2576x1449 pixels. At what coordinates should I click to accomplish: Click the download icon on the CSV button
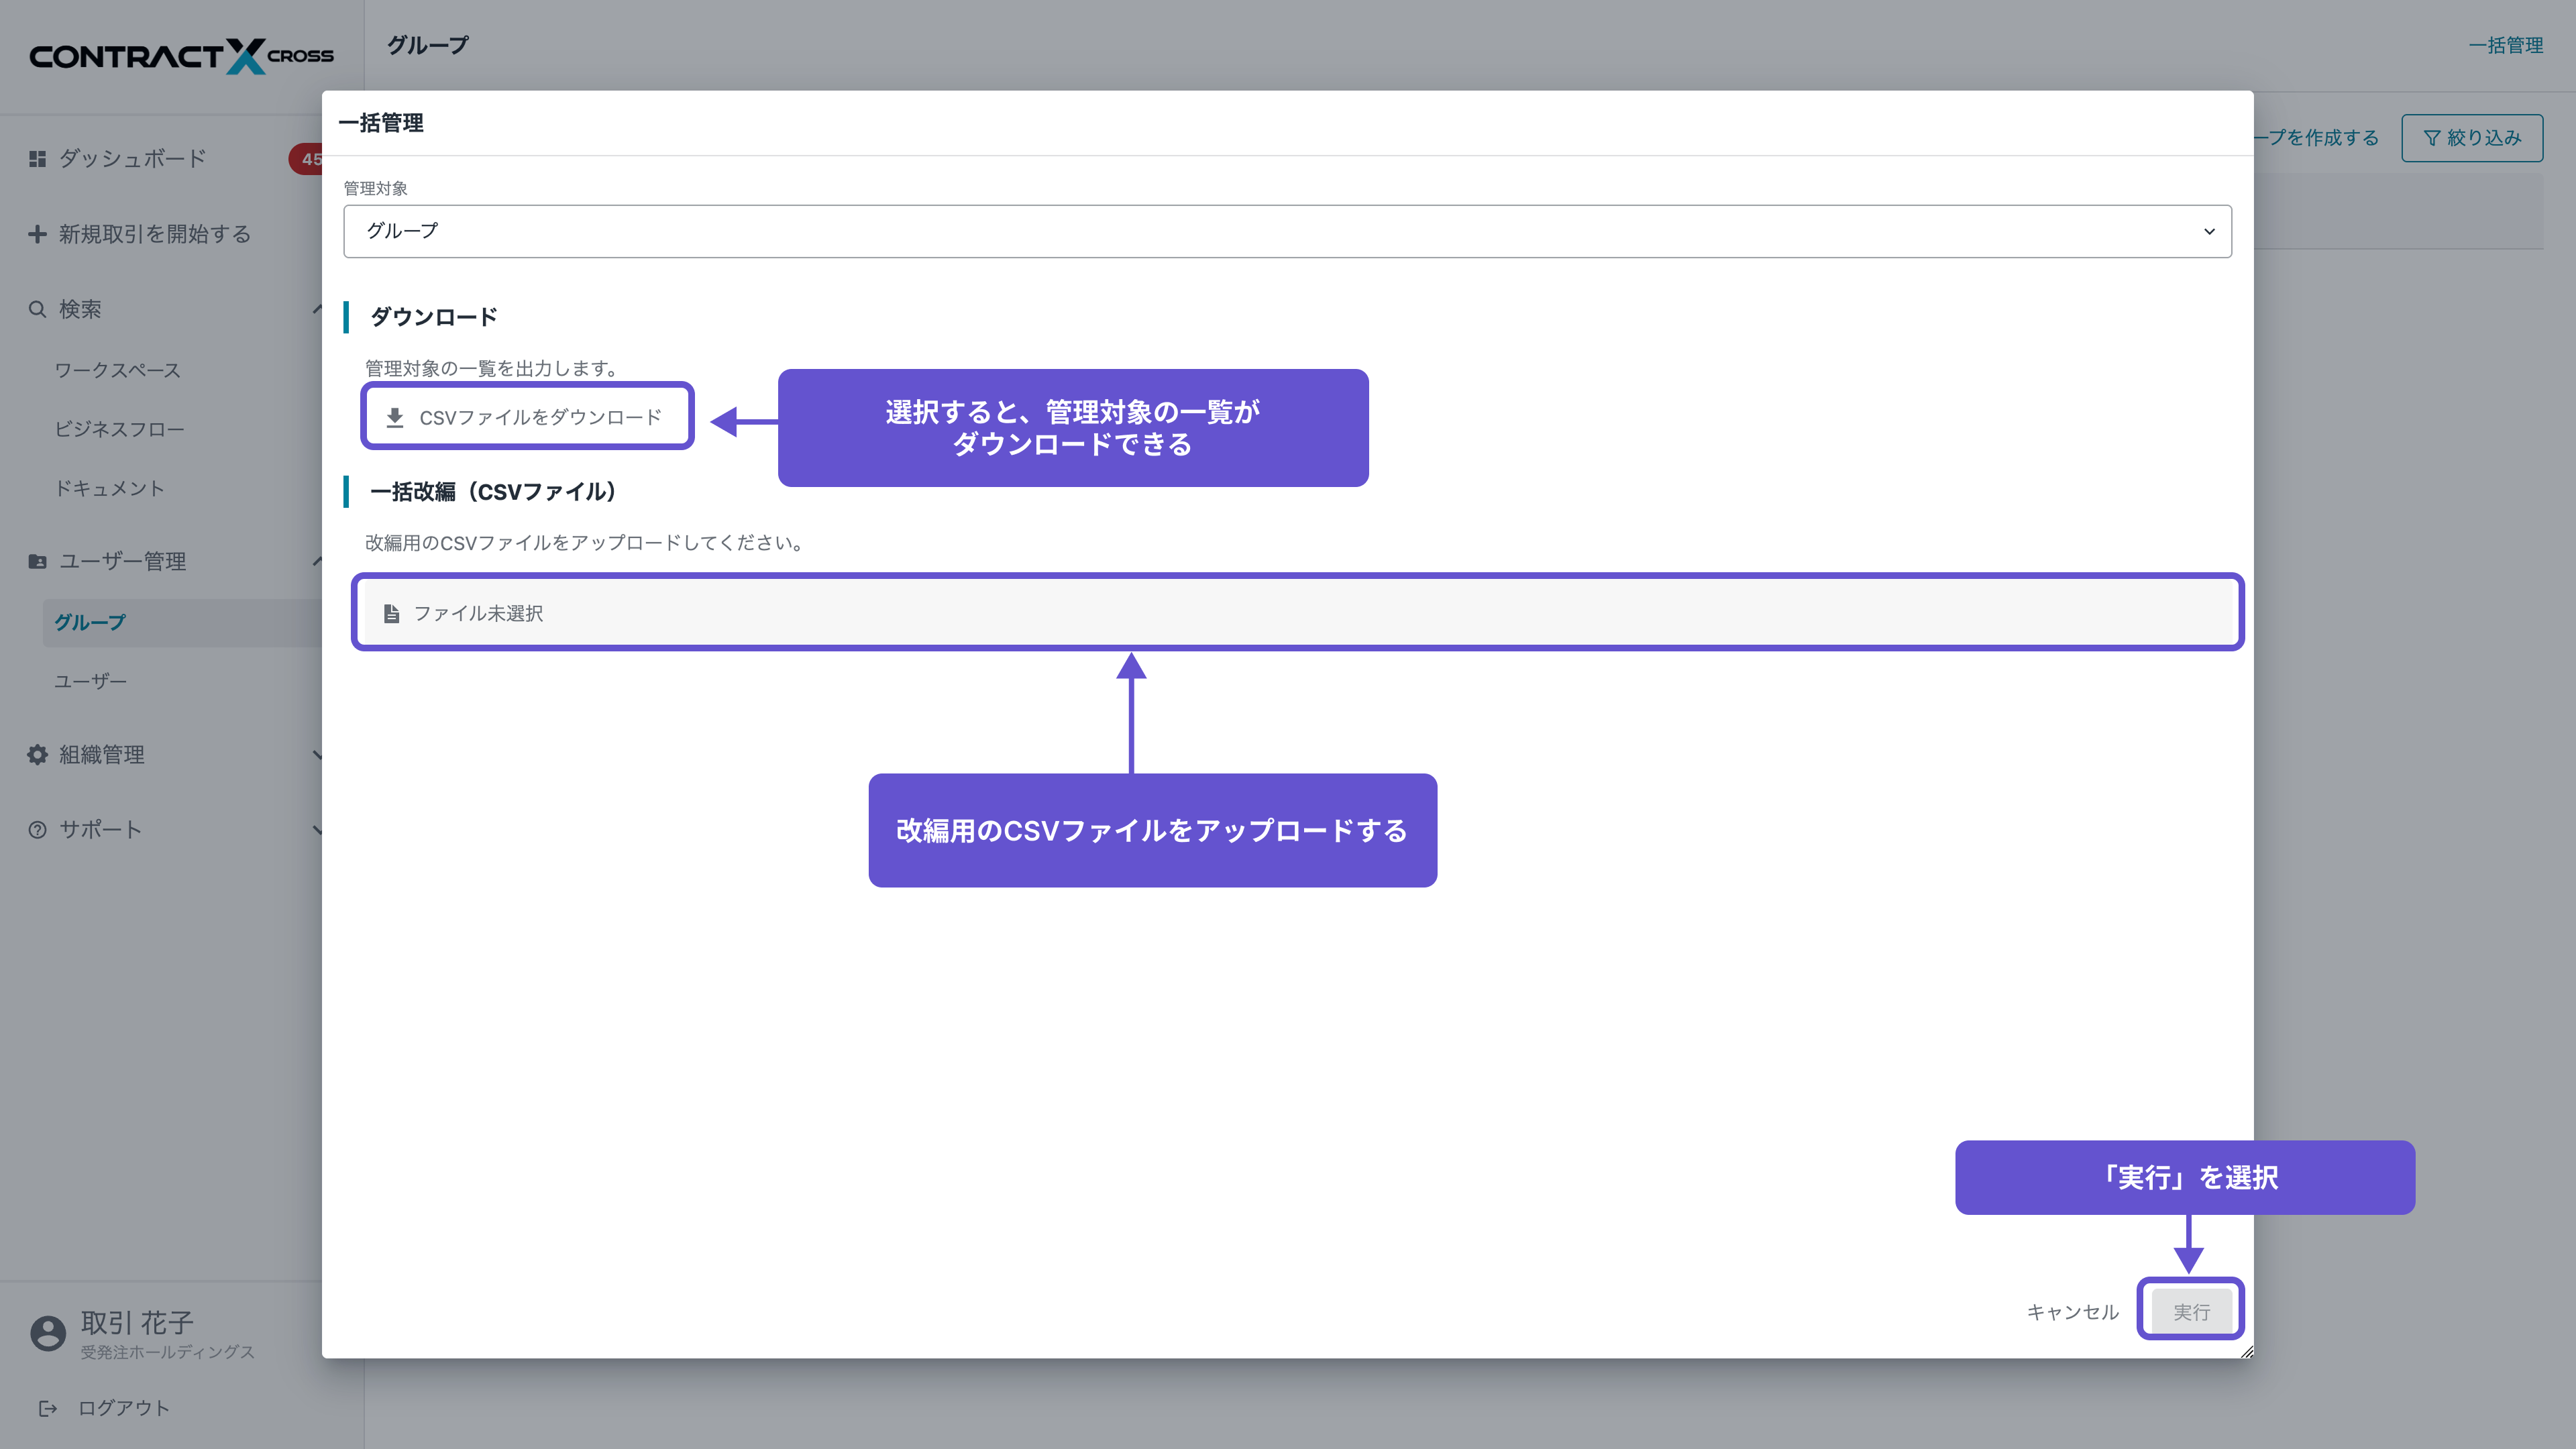pos(395,417)
